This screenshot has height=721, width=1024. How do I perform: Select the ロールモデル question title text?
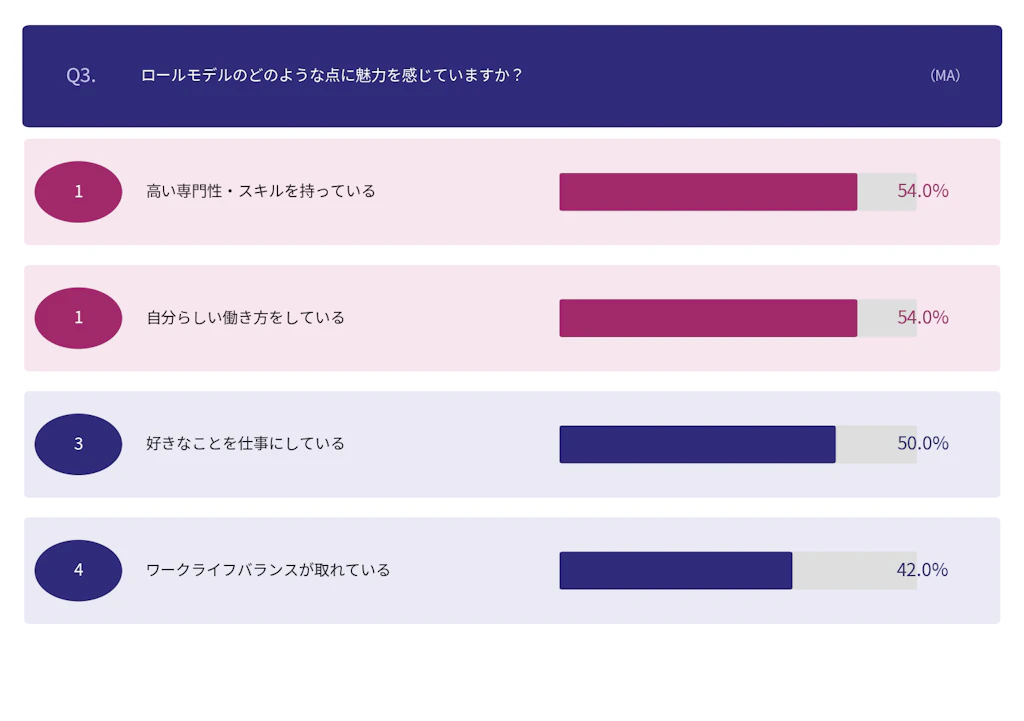click(331, 75)
